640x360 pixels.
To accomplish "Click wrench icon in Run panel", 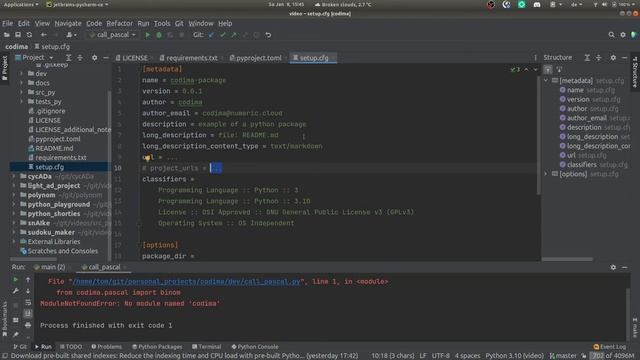I will (16, 291).
